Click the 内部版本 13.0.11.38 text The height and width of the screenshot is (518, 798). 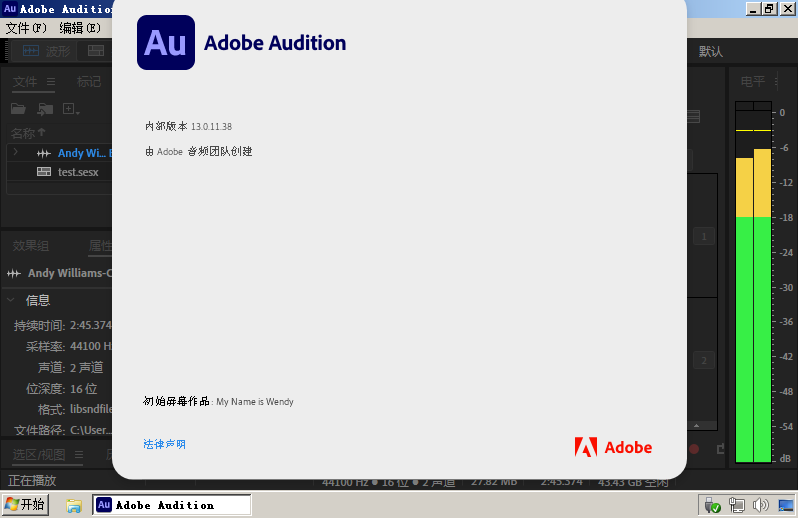pyautogui.click(x=188, y=126)
